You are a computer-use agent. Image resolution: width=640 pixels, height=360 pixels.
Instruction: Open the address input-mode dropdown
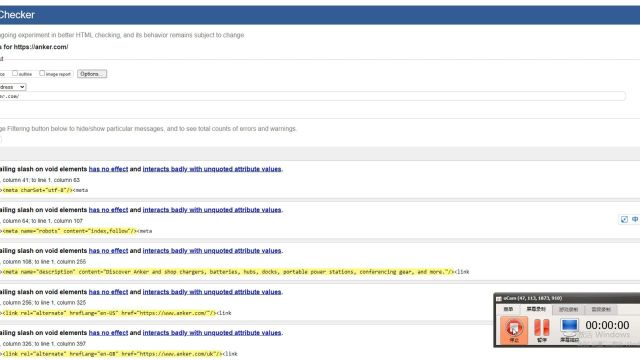(13, 87)
